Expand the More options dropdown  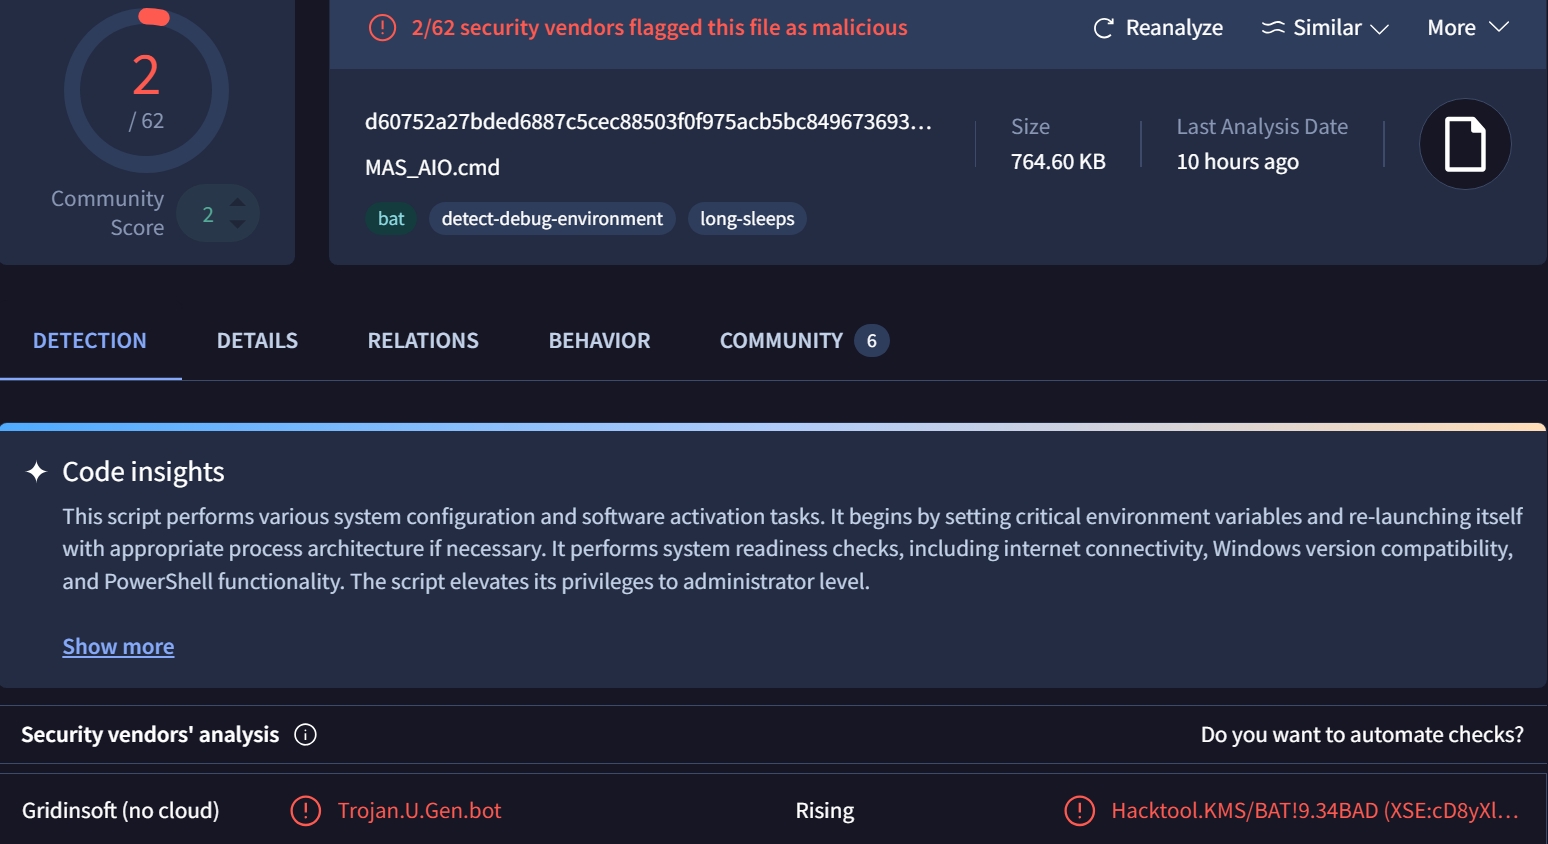click(x=1467, y=28)
